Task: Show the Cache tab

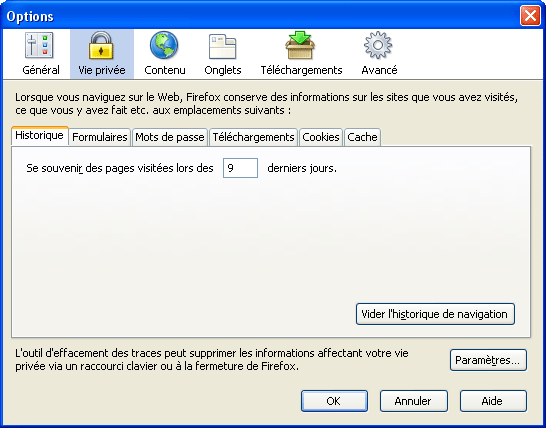Action: point(362,137)
